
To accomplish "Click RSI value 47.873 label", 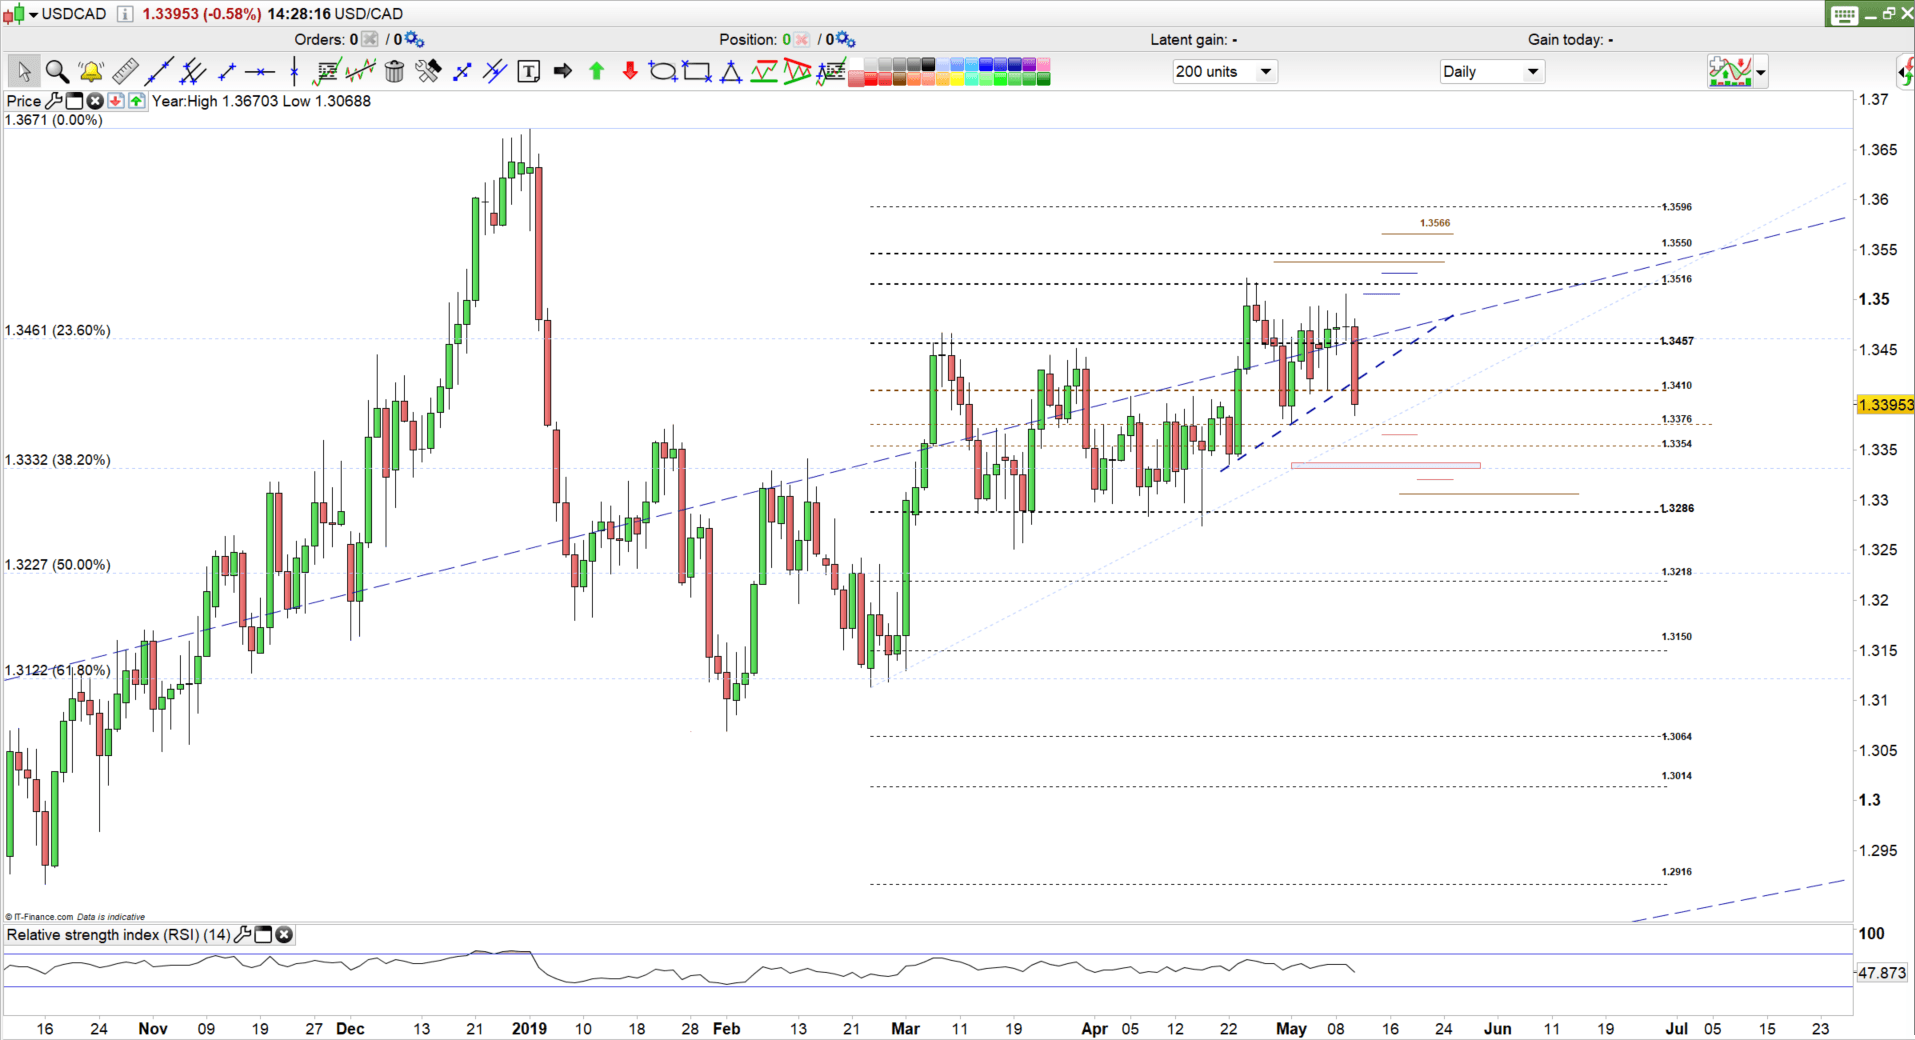I will (x=1881, y=972).
